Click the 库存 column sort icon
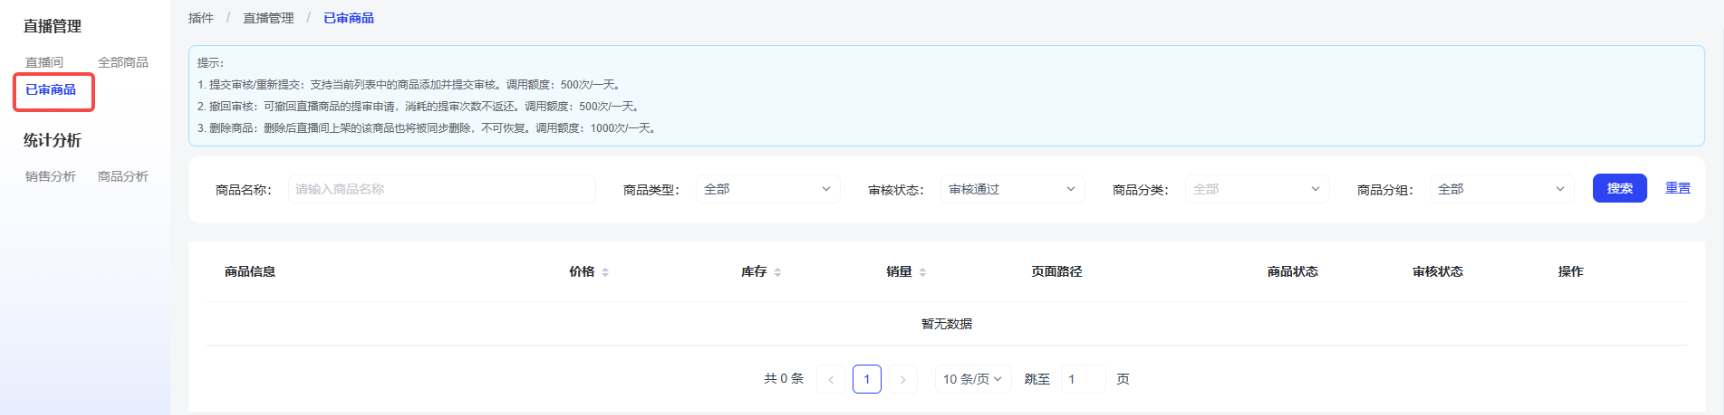 tap(777, 272)
